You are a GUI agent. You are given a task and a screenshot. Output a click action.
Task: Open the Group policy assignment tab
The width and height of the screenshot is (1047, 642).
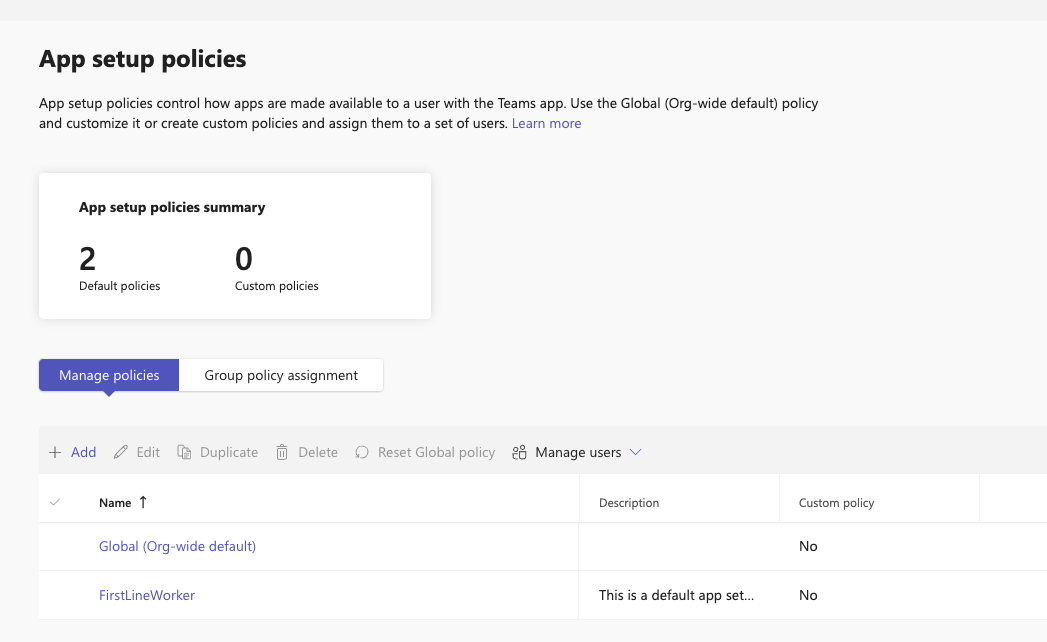[x=281, y=375]
